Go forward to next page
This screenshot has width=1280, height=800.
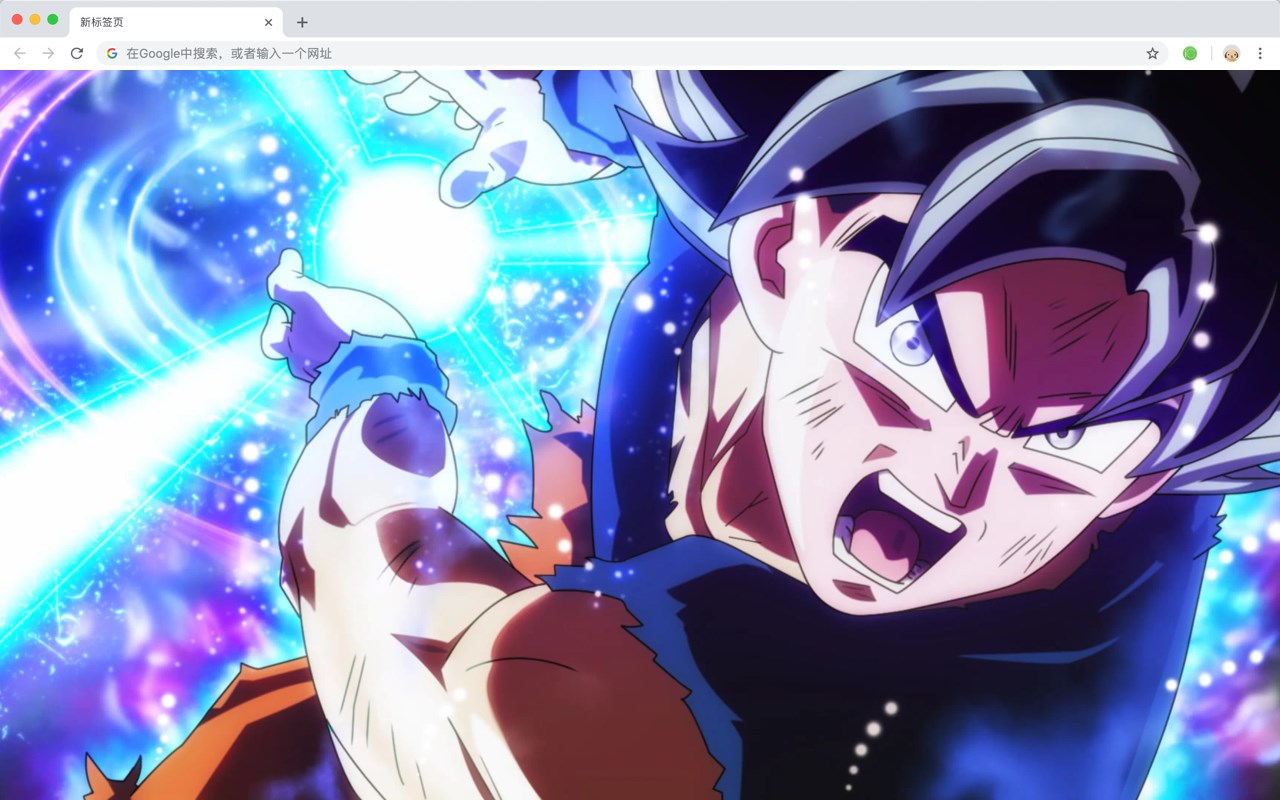point(48,53)
